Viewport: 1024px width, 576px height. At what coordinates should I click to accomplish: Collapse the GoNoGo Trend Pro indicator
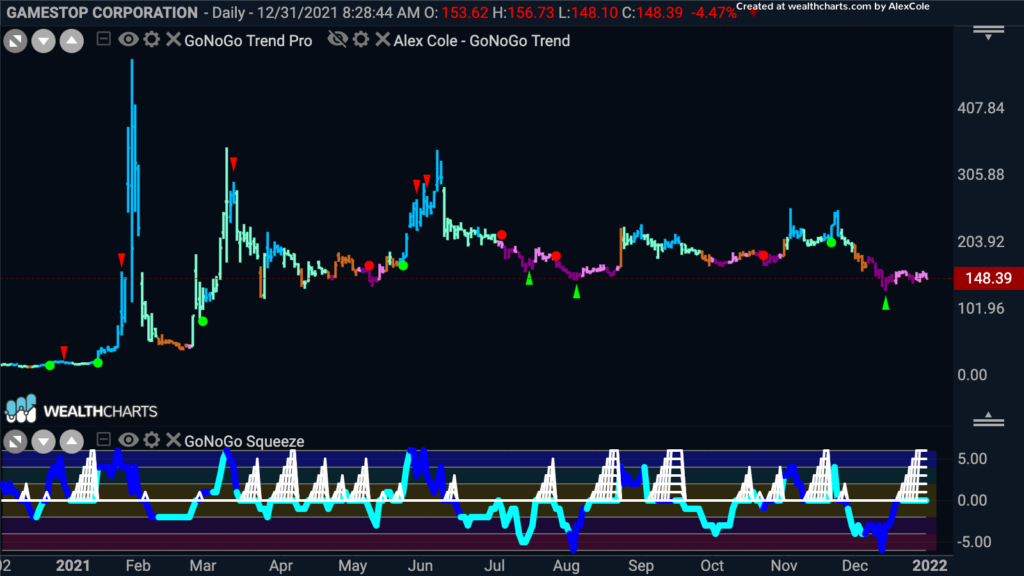pyautogui.click(x=103, y=39)
